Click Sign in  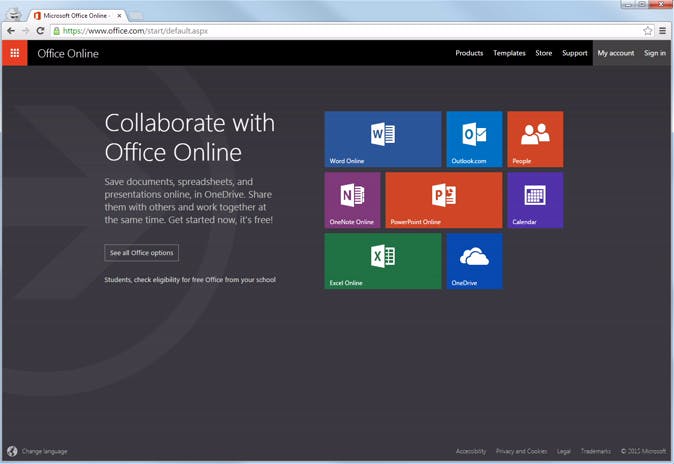click(655, 53)
